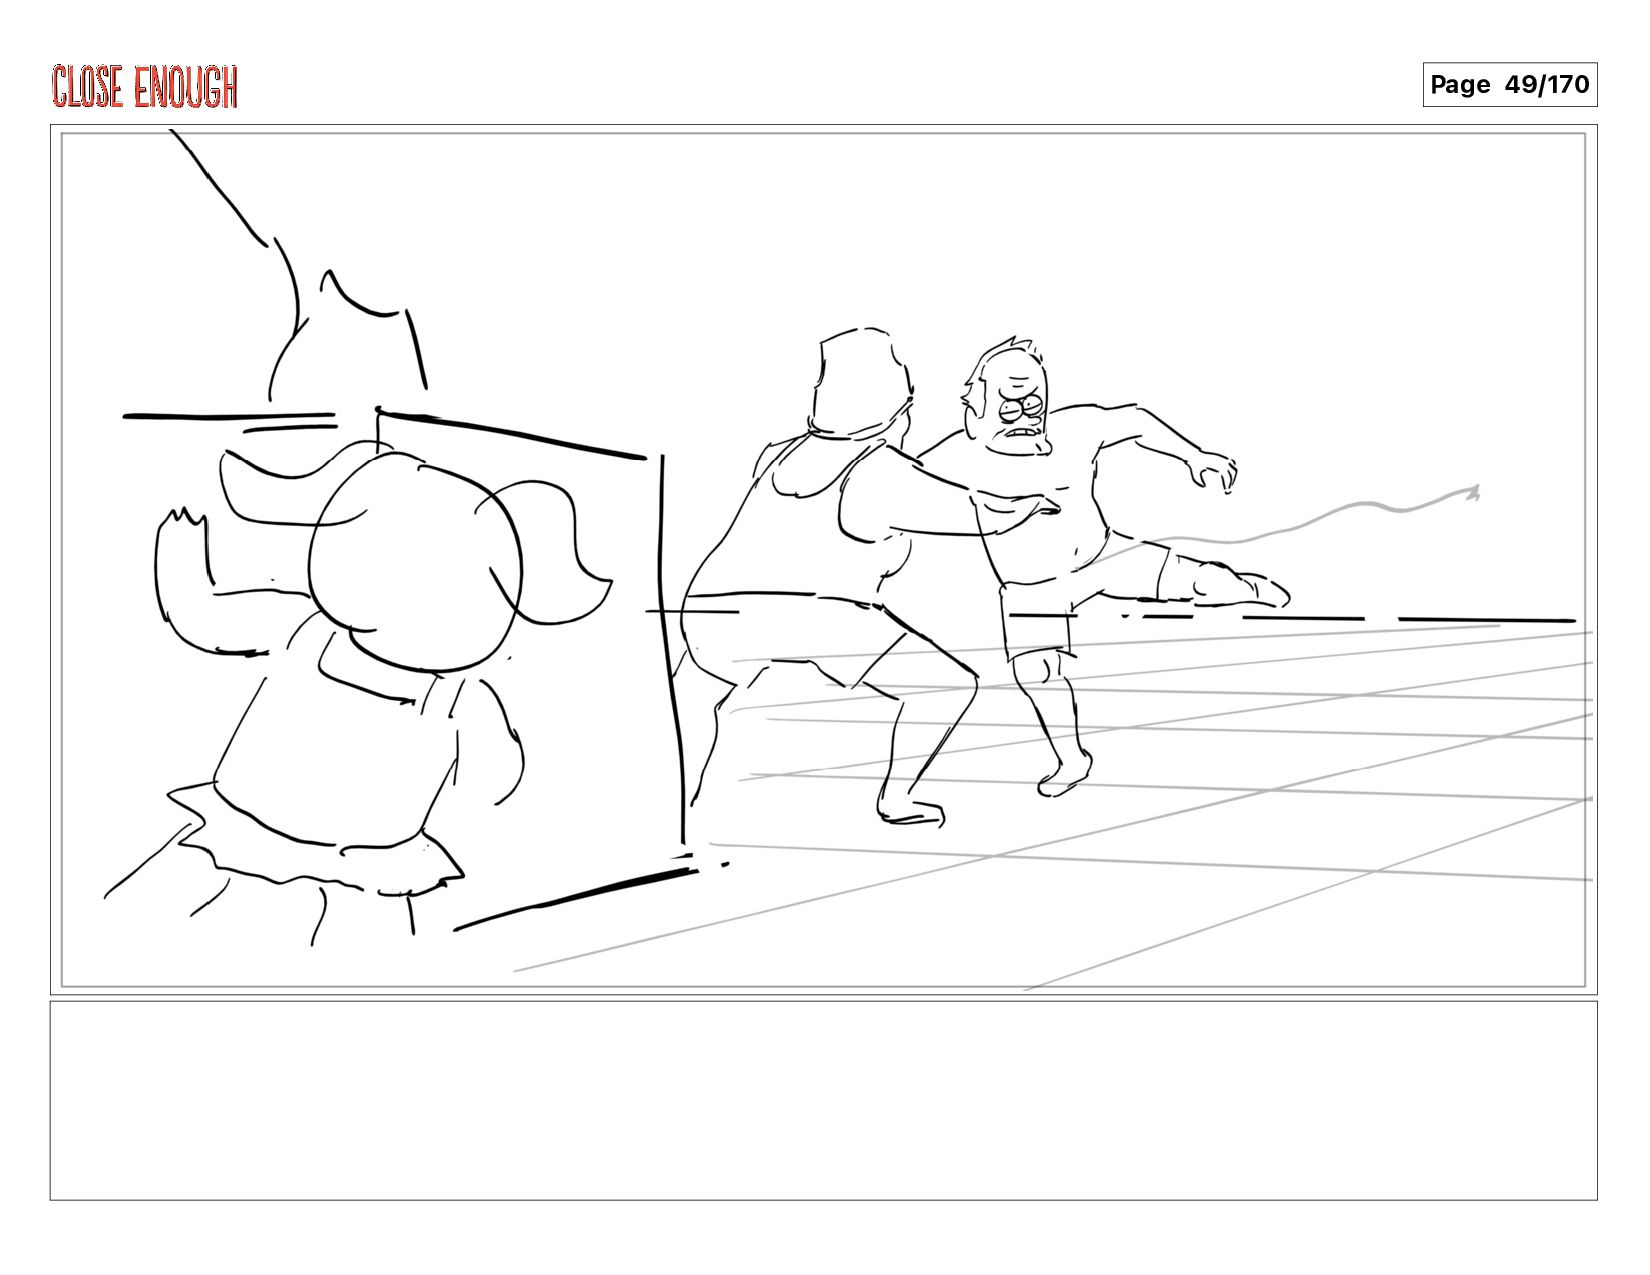Click the Close Enough title logo
This screenshot has height=1275, width=1650.
click(145, 86)
